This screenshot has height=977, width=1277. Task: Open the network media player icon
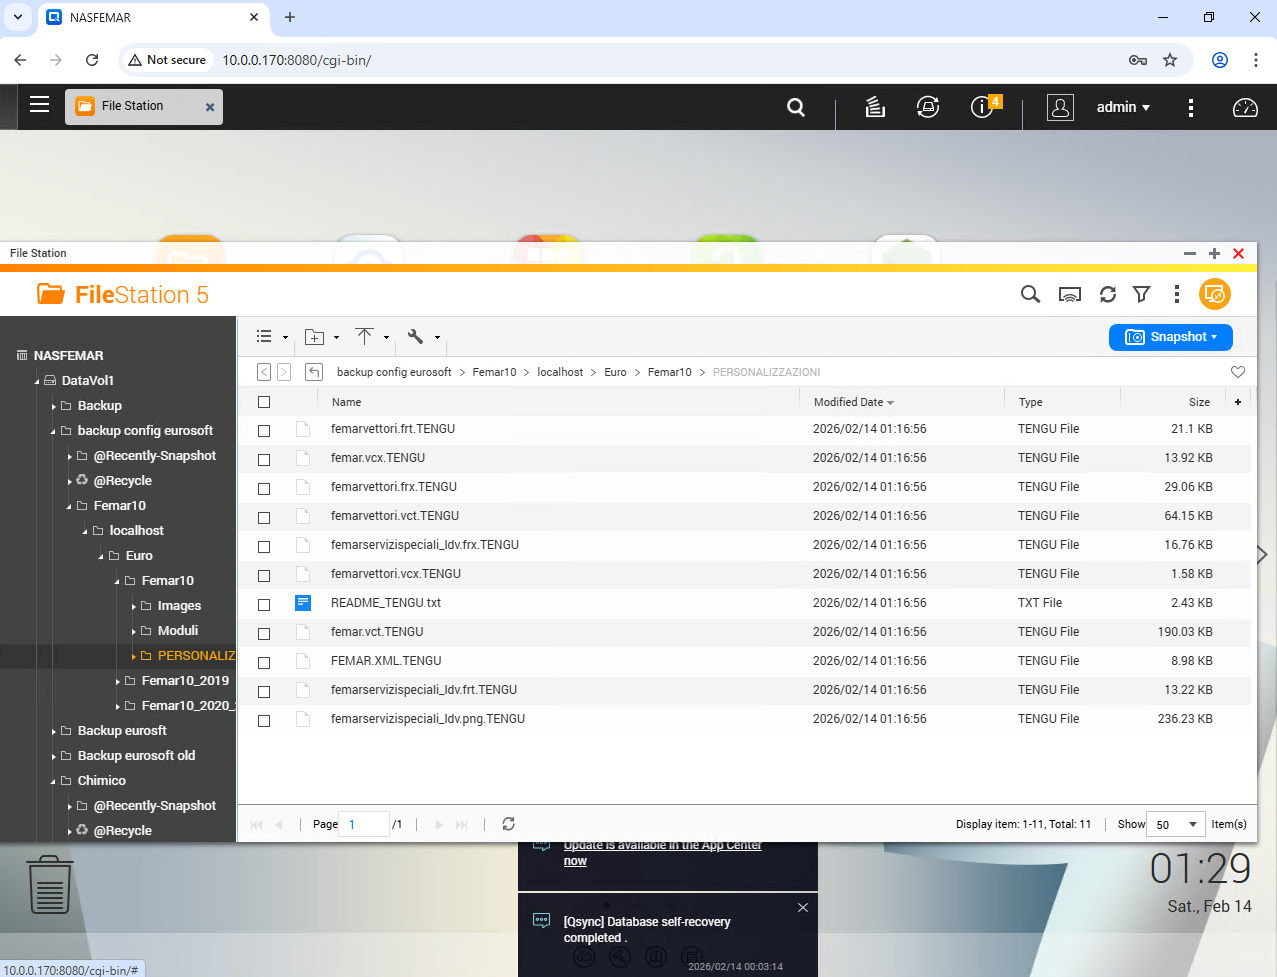point(1070,294)
